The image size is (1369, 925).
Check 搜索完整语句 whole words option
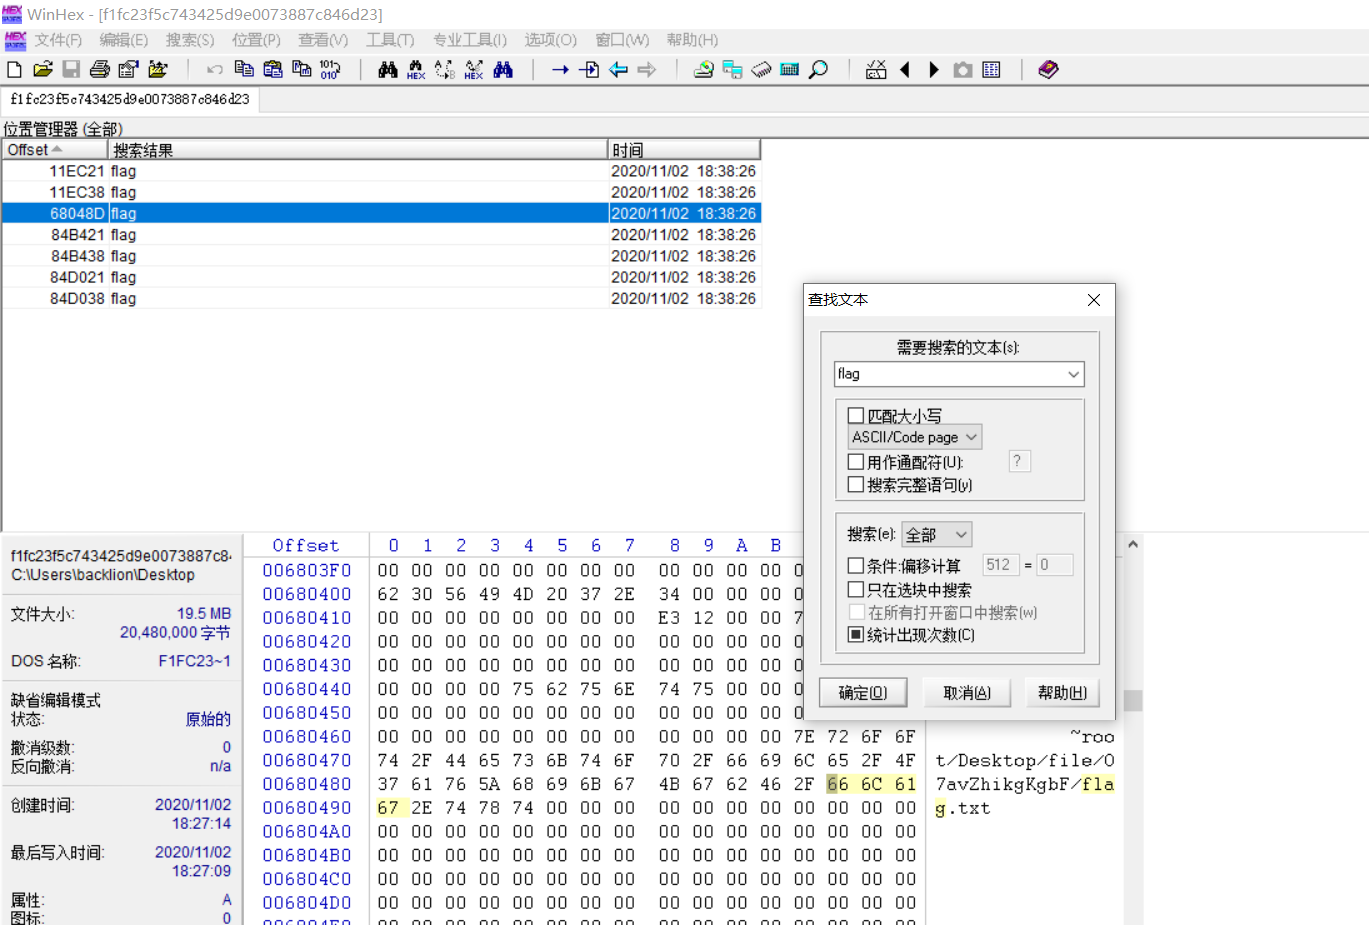[x=856, y=485]
